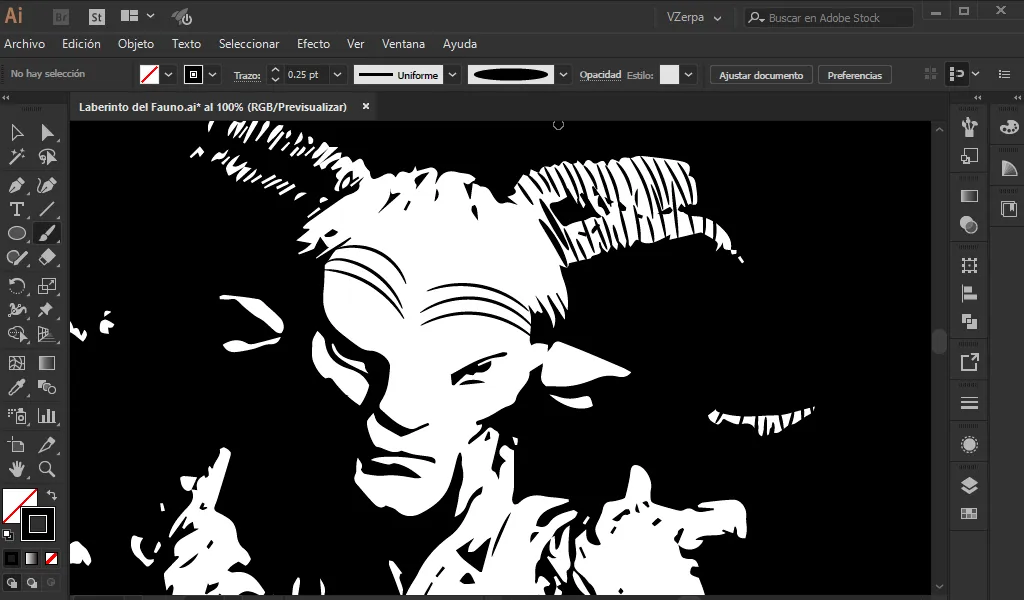Select the Ellipse tool
The image size is (1024, 600).
click(x=17, y=233)
